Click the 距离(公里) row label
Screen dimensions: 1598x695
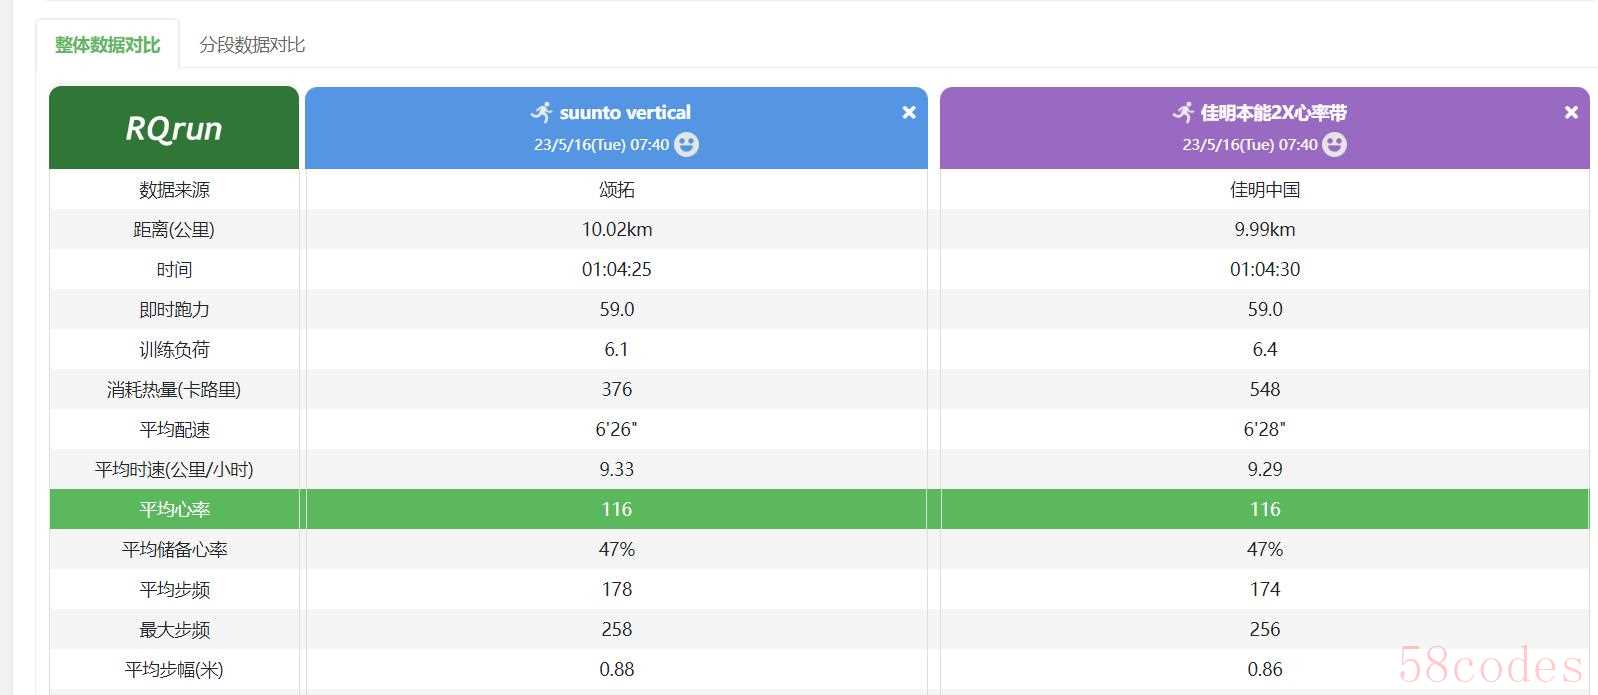tap(174, 229)
